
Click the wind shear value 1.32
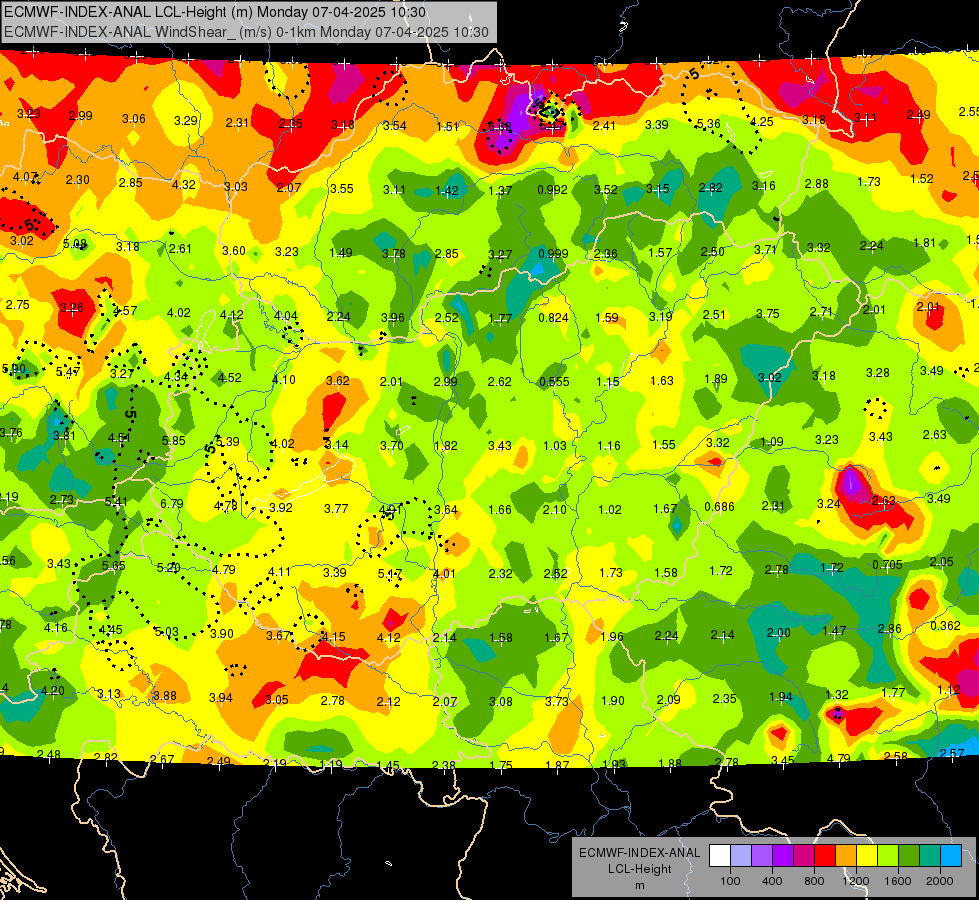click(x=837, y=695)
